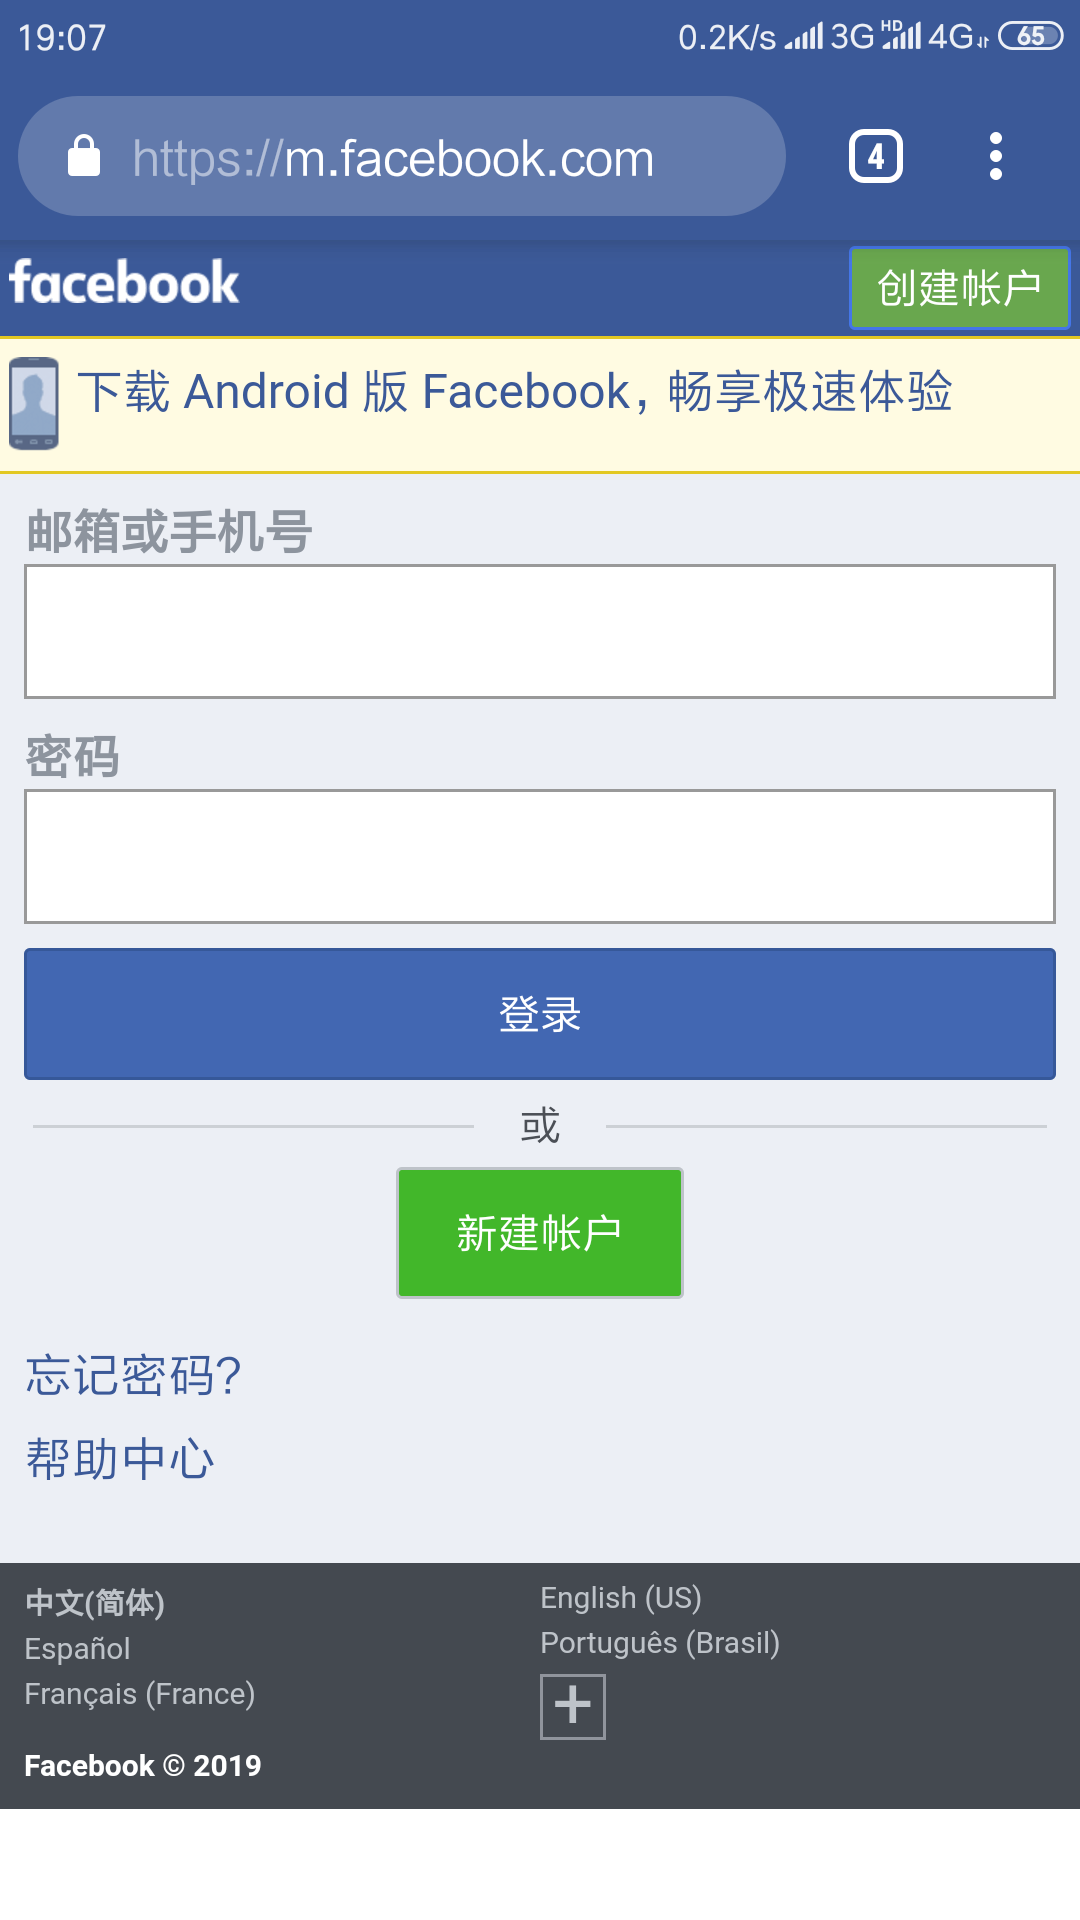Click the 创建帐户 button in header
1080x1920 pixels.
[959, 288]
